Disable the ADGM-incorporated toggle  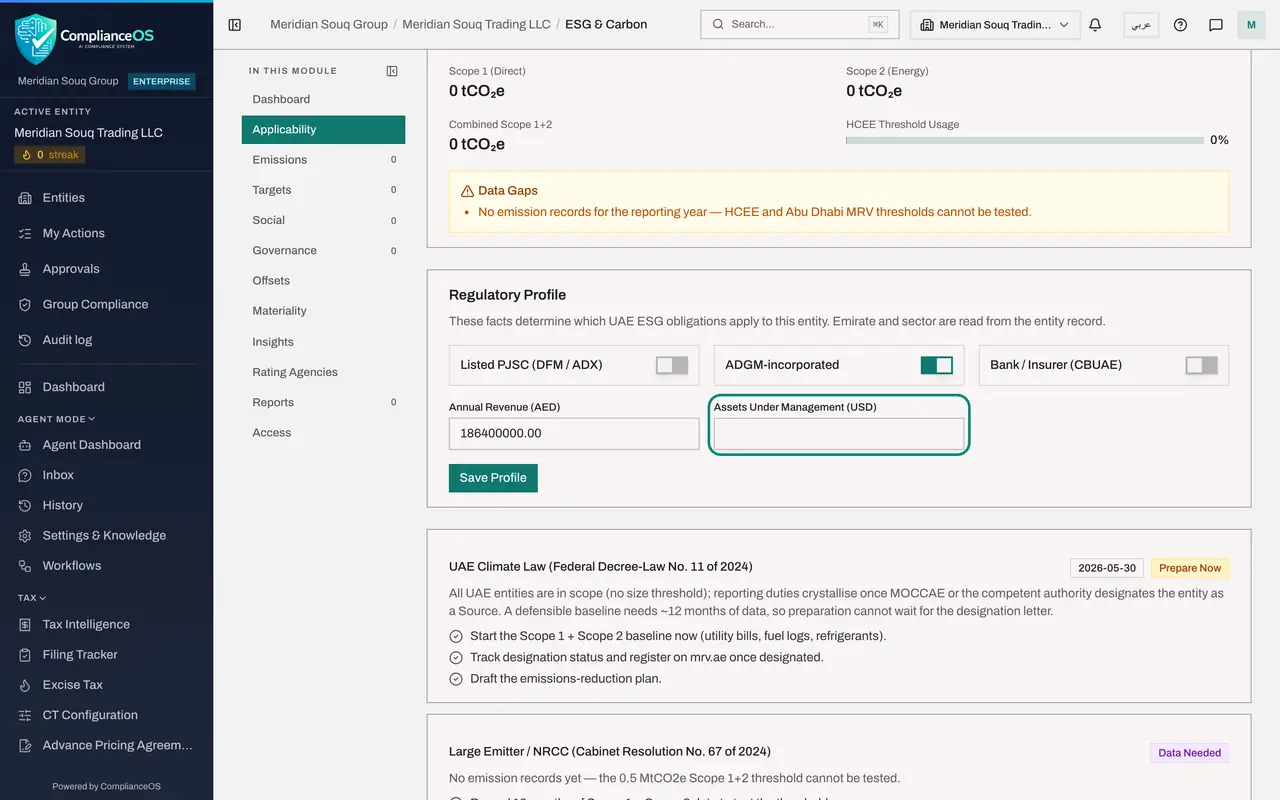tap(937, 365)
